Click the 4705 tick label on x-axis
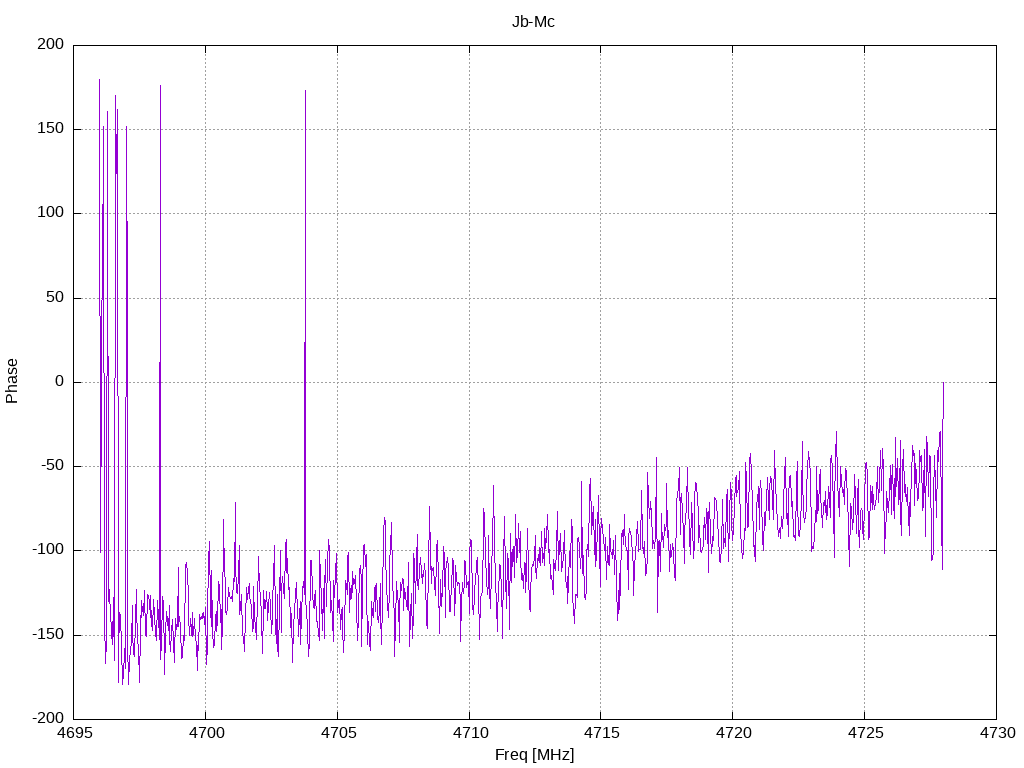Viewport: 1024px width, 768px height. tap(338, 733)
